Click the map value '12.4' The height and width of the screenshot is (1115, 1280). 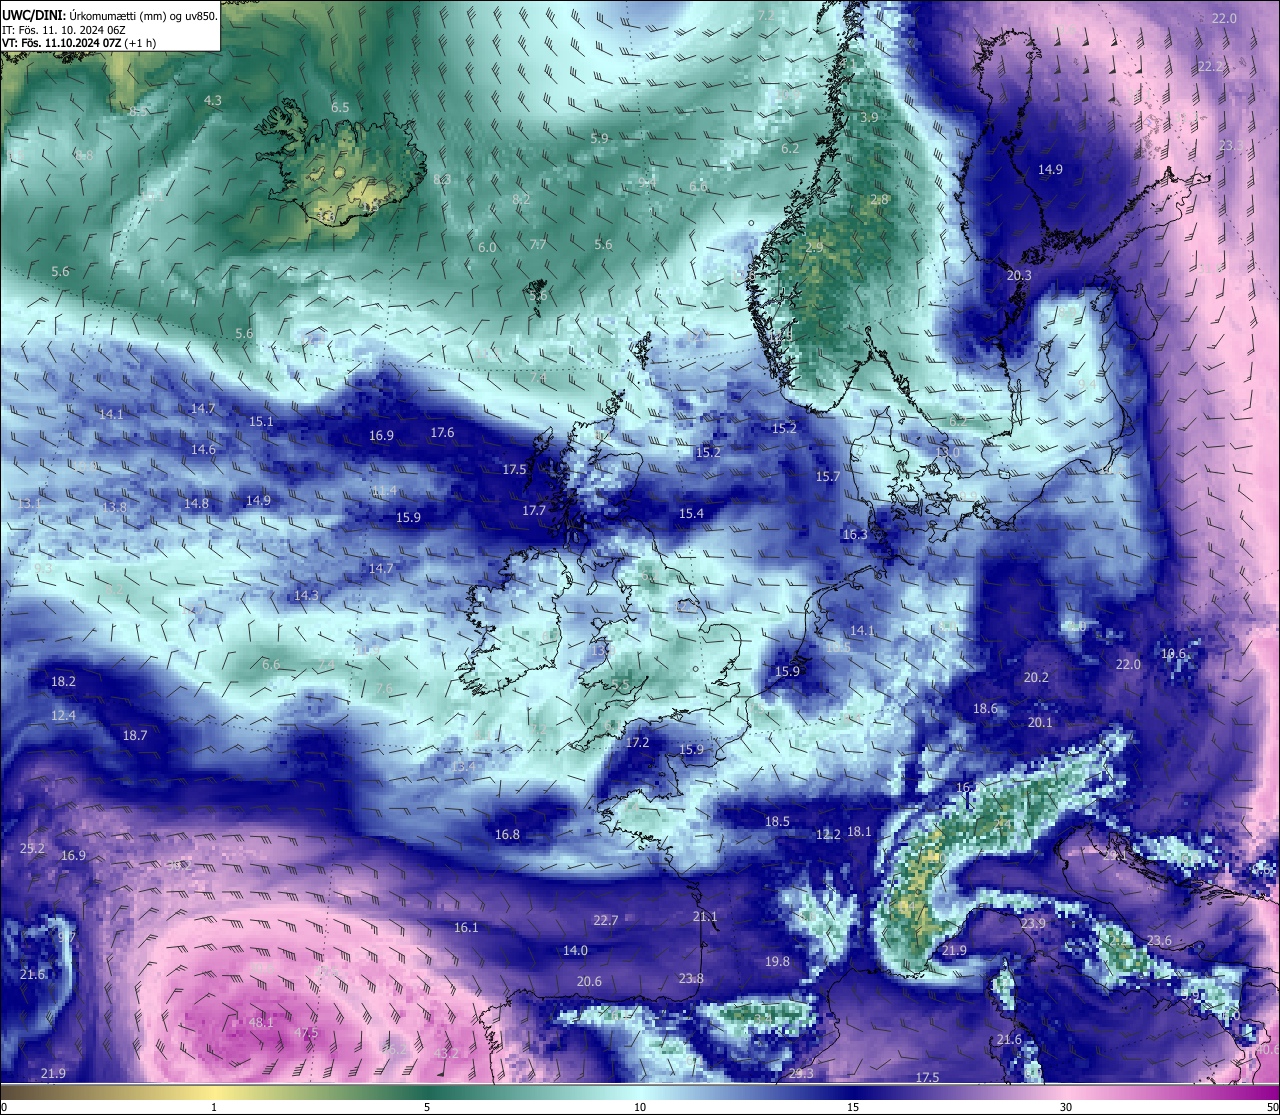pyautogui.click(x=63, y=715)
